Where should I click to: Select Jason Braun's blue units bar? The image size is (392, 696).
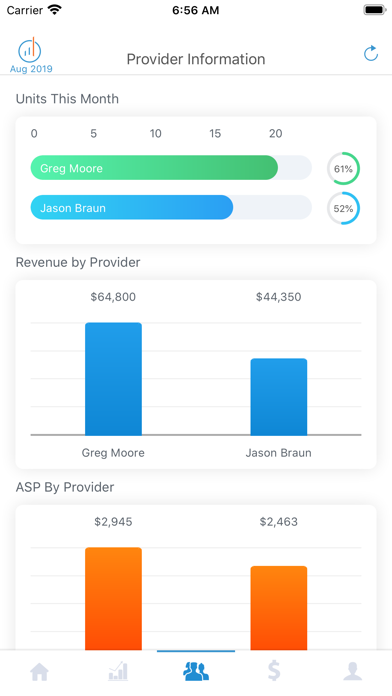(x=131, y=207)
